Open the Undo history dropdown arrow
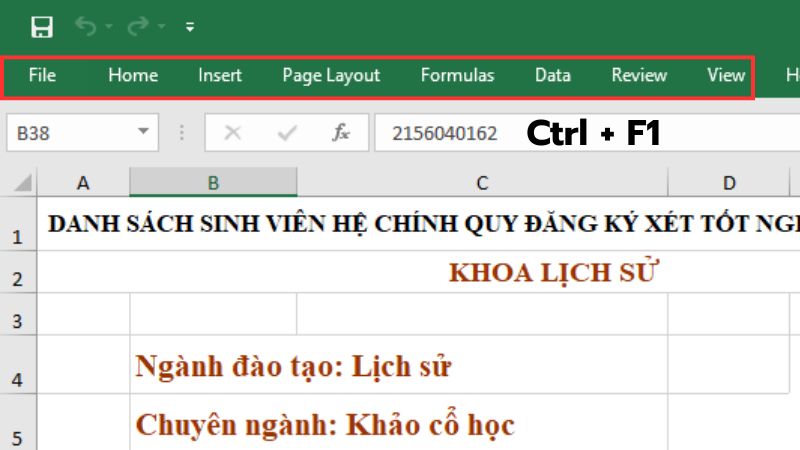800x450 pixels. click(x=109, y=27)
